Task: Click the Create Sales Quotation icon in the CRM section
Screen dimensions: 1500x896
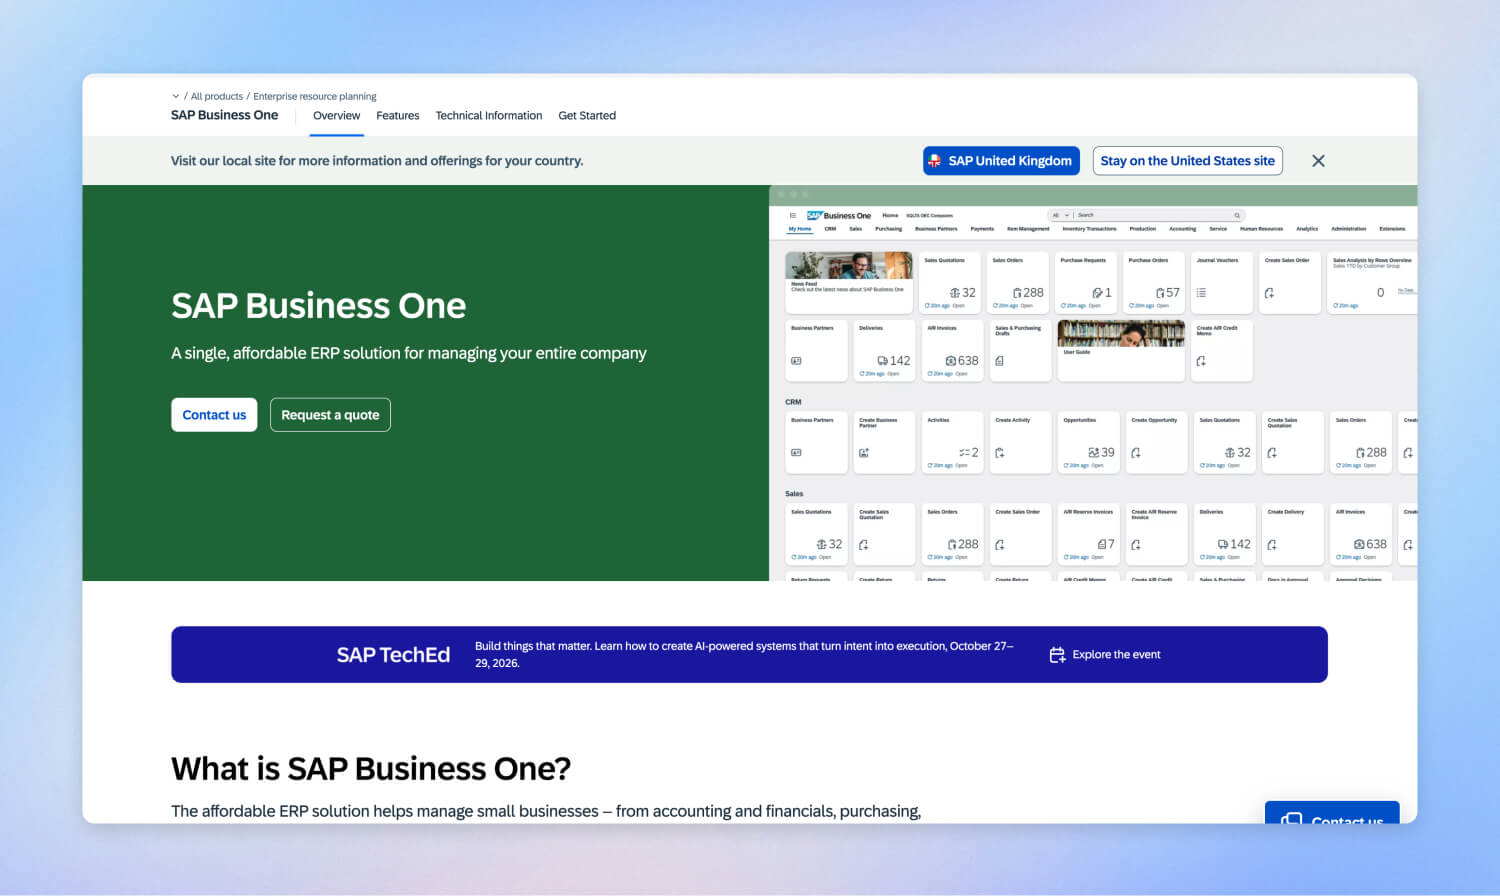Action: coord(1272,453)
